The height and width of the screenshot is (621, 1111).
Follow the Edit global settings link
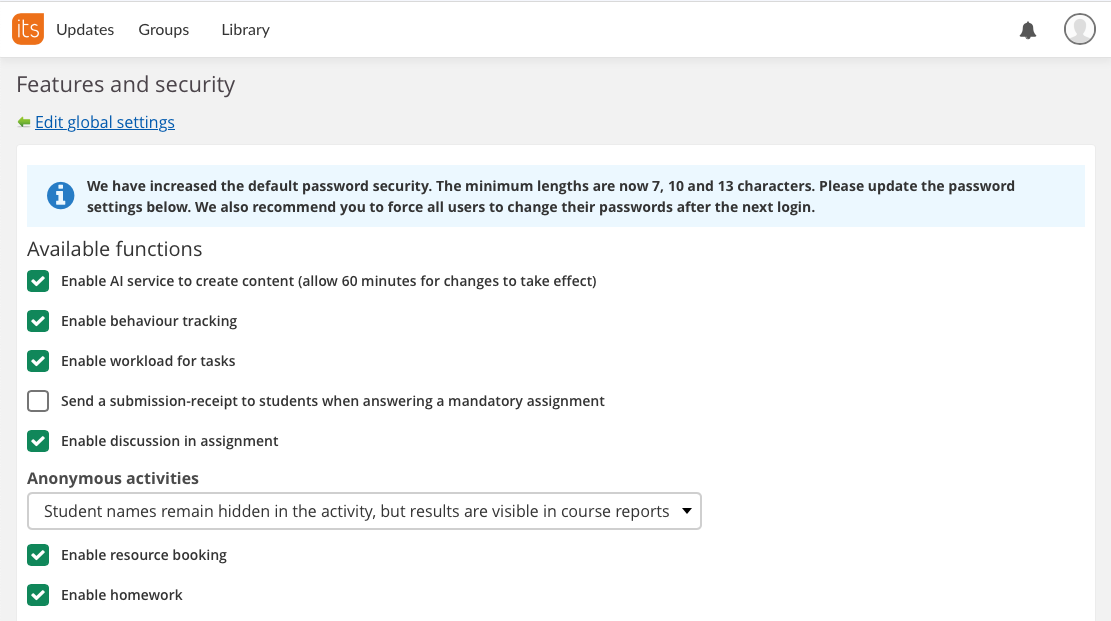click(105, 122)
